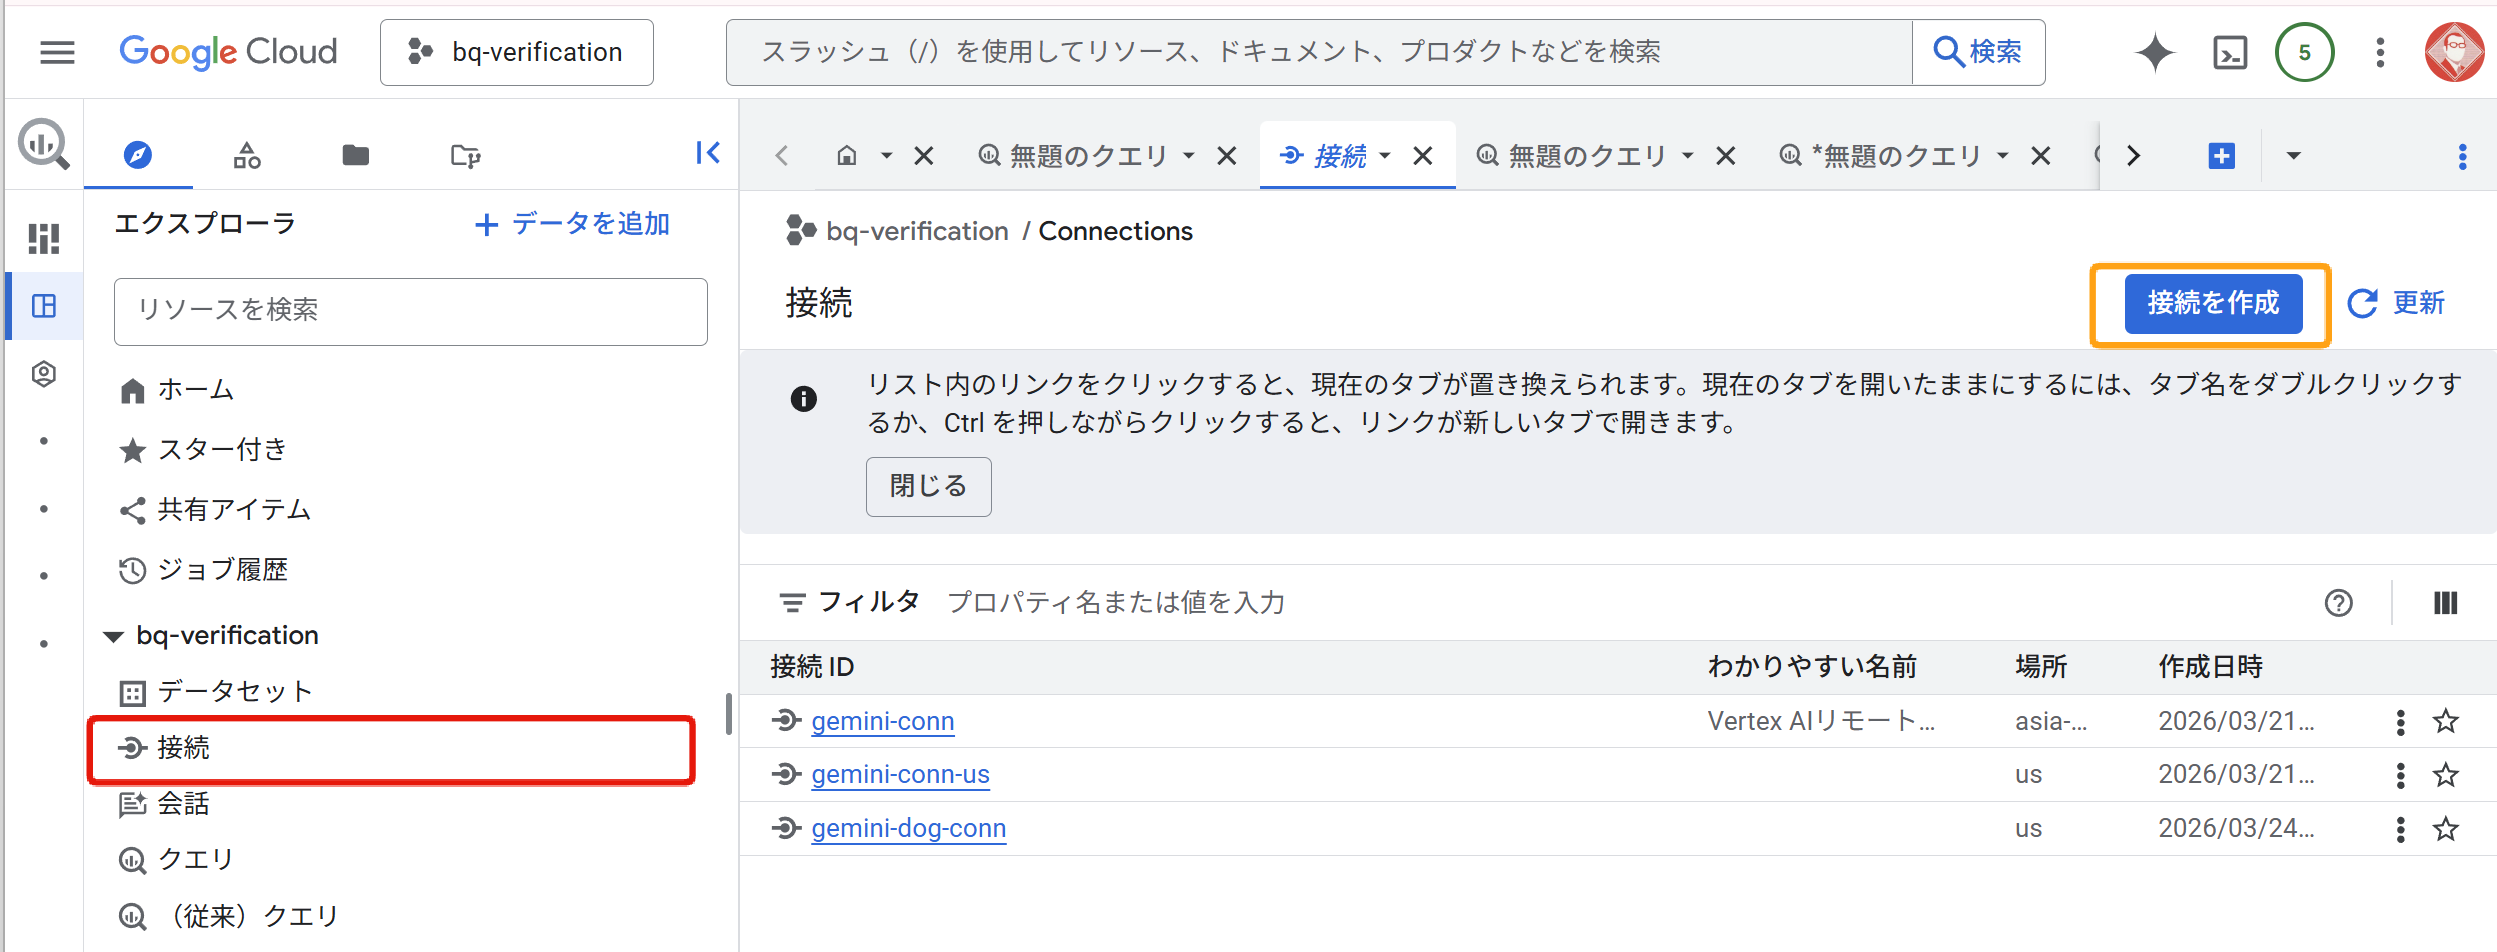Open more actions for gemini-conn-us row
Screen dimensions: 2497x952
pyautogui.click(x=2400, y=775)
